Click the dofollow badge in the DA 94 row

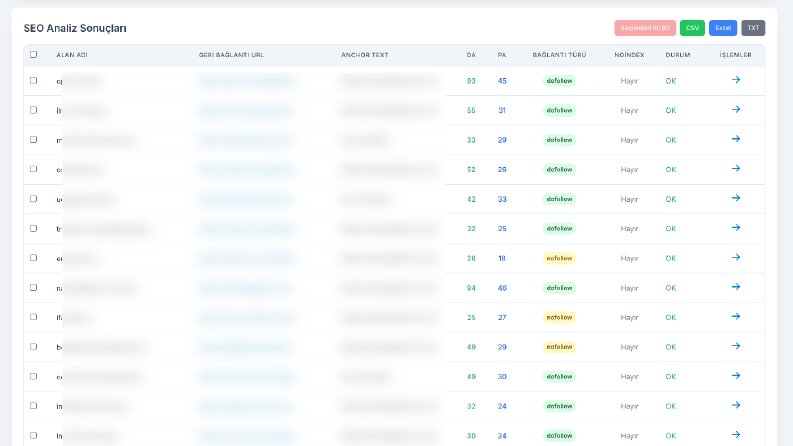tap(559, 288)
